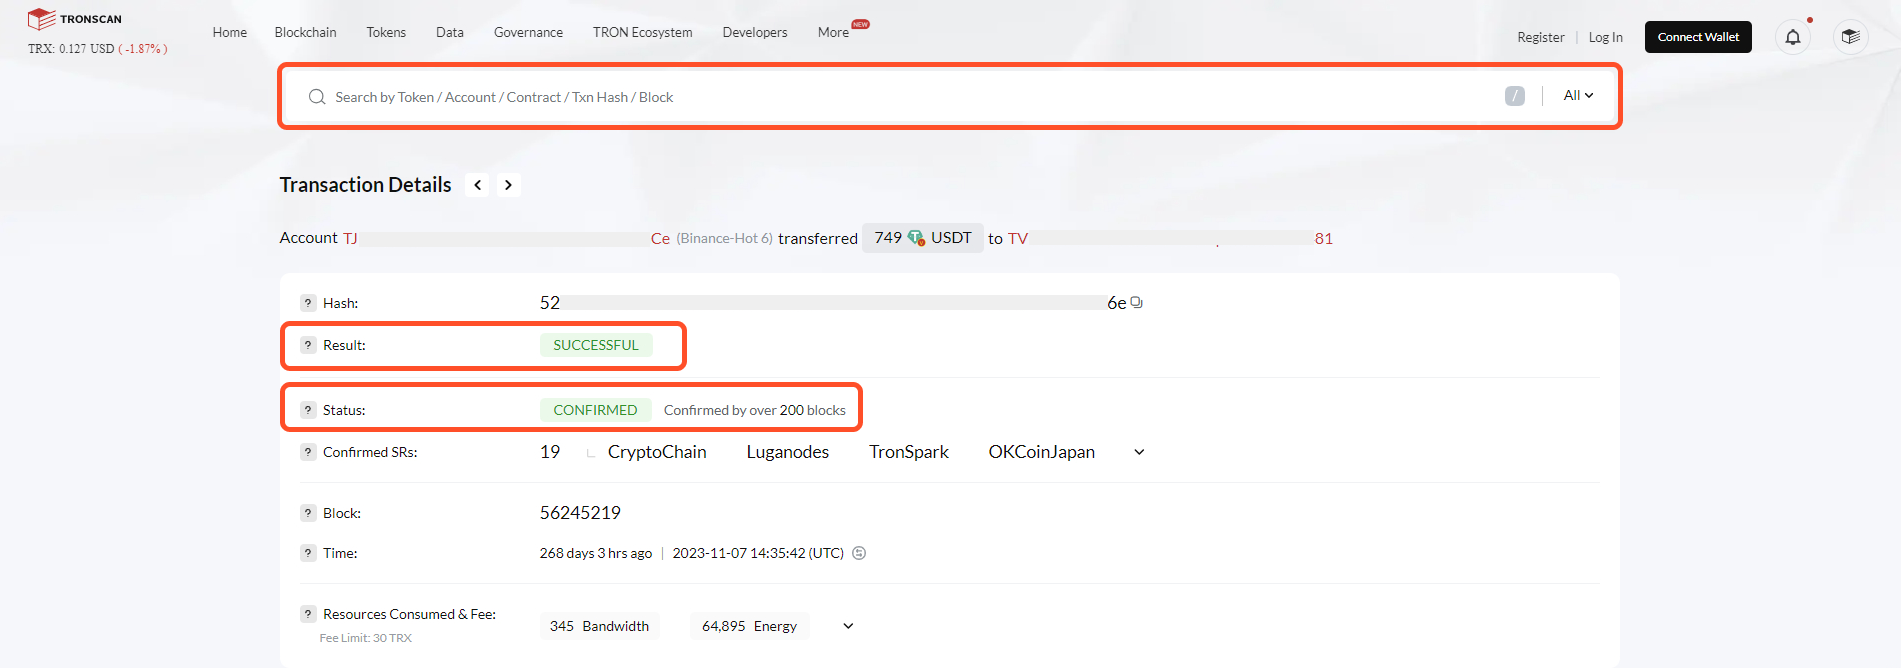Click the Binance-Hot 6 label
Image resolution: width=1901 pixels, height=668 pixels.
pyautogui.click(x=725, y=238)
